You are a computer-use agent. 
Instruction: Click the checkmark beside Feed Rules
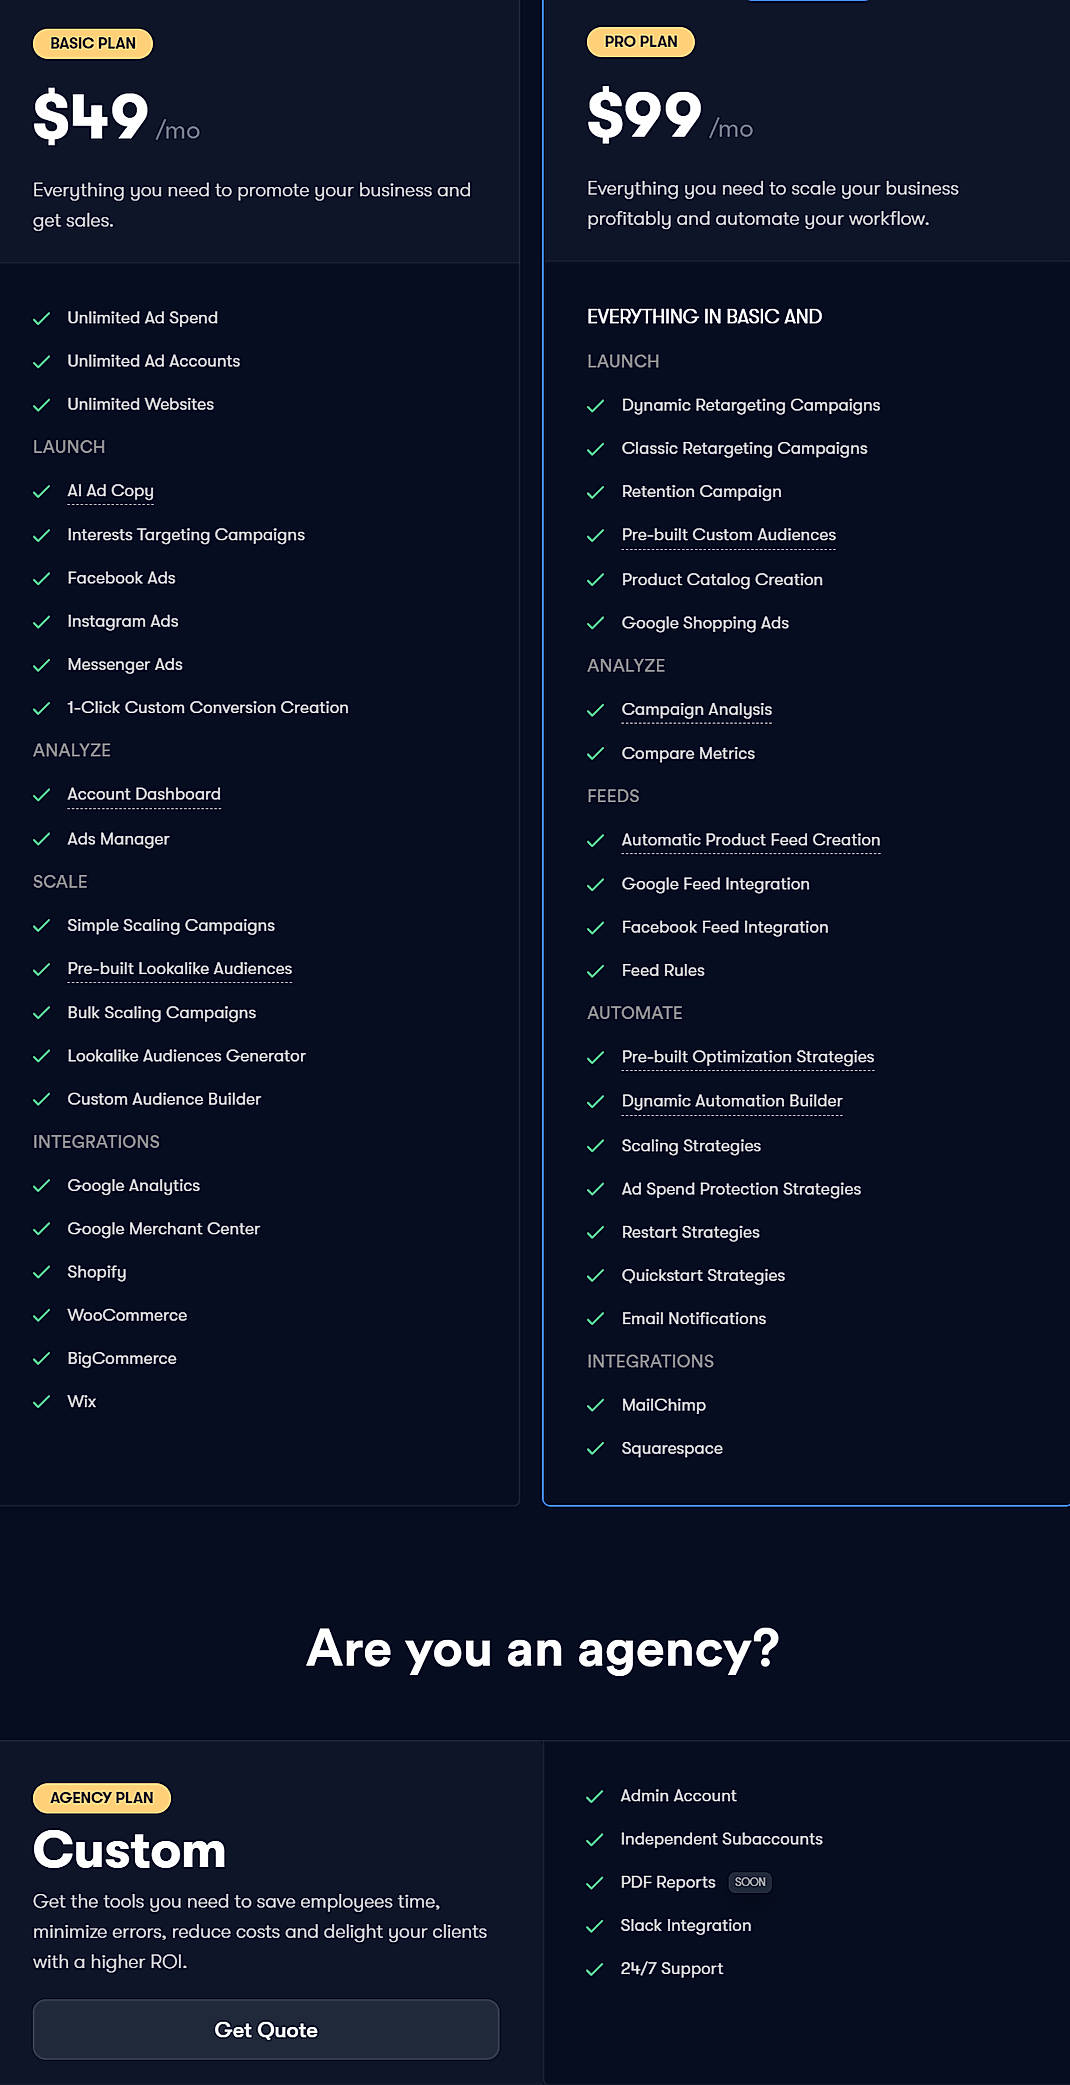pyautogui.click(x=596, y=970)
